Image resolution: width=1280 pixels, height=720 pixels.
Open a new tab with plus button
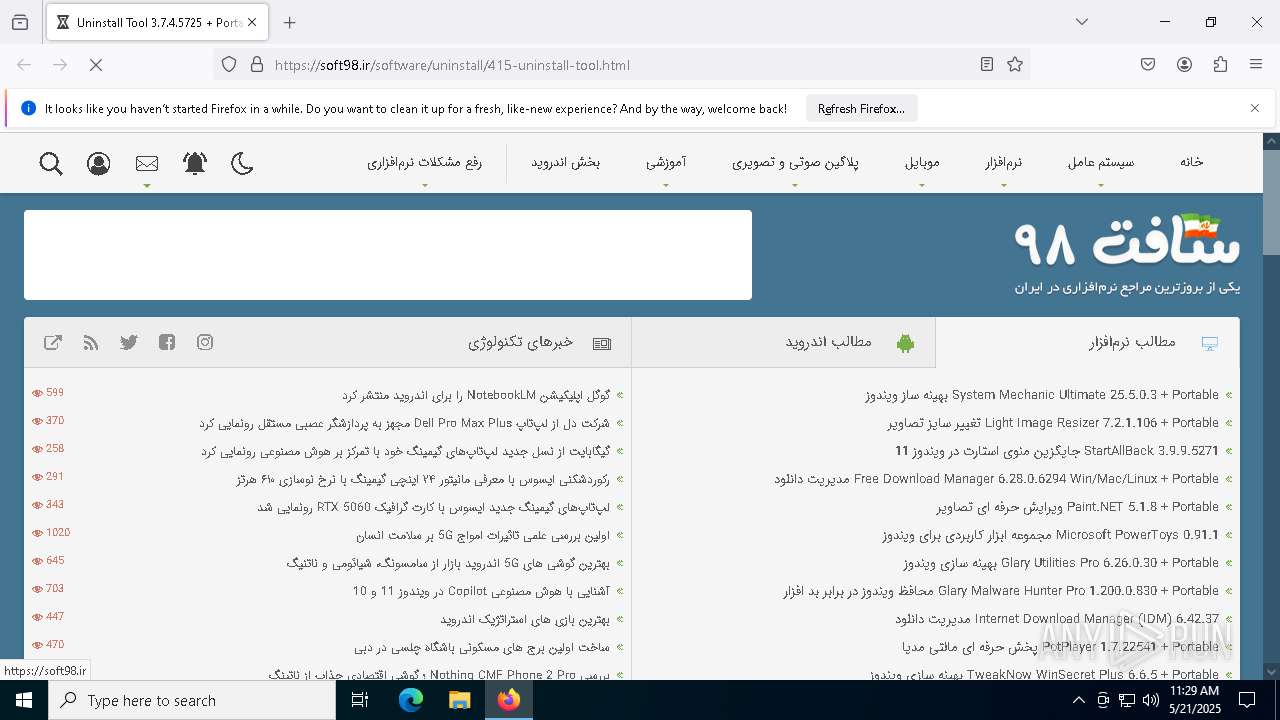pos(290,22)
